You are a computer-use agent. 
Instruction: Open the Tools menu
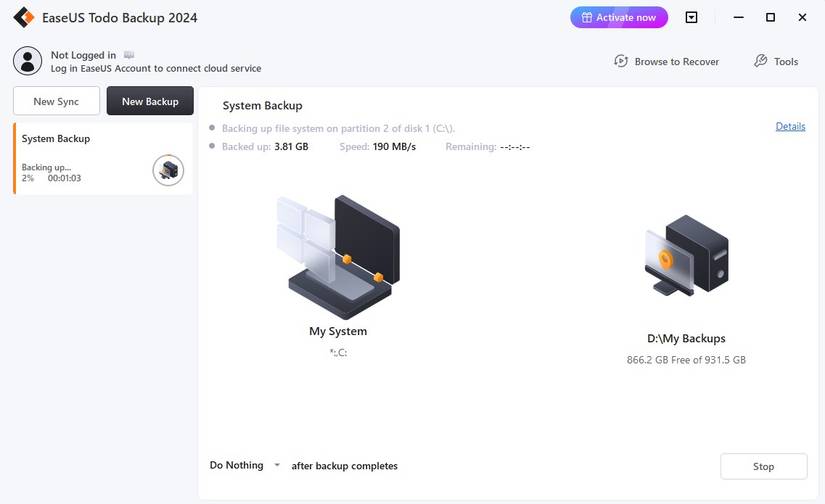776,62
